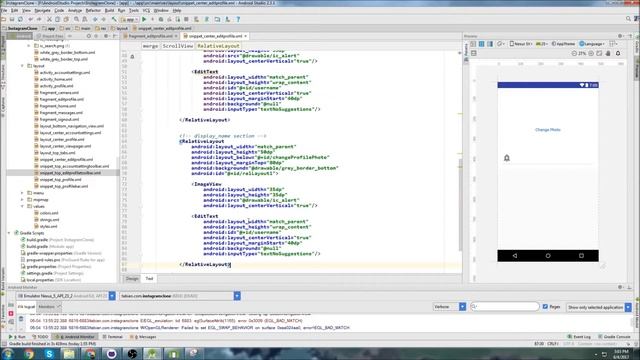Image resolution: width=640 pixels, height=360 pixels.
Task: Open colors.xml under values
Action: 49,213
